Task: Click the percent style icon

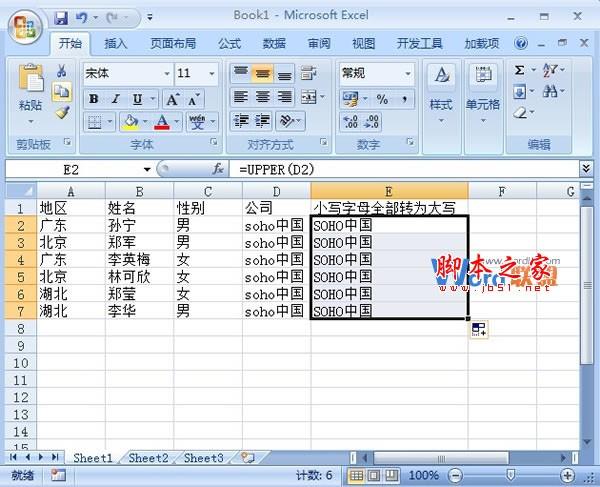Action: pyautogui.click(x=382, y=99)
